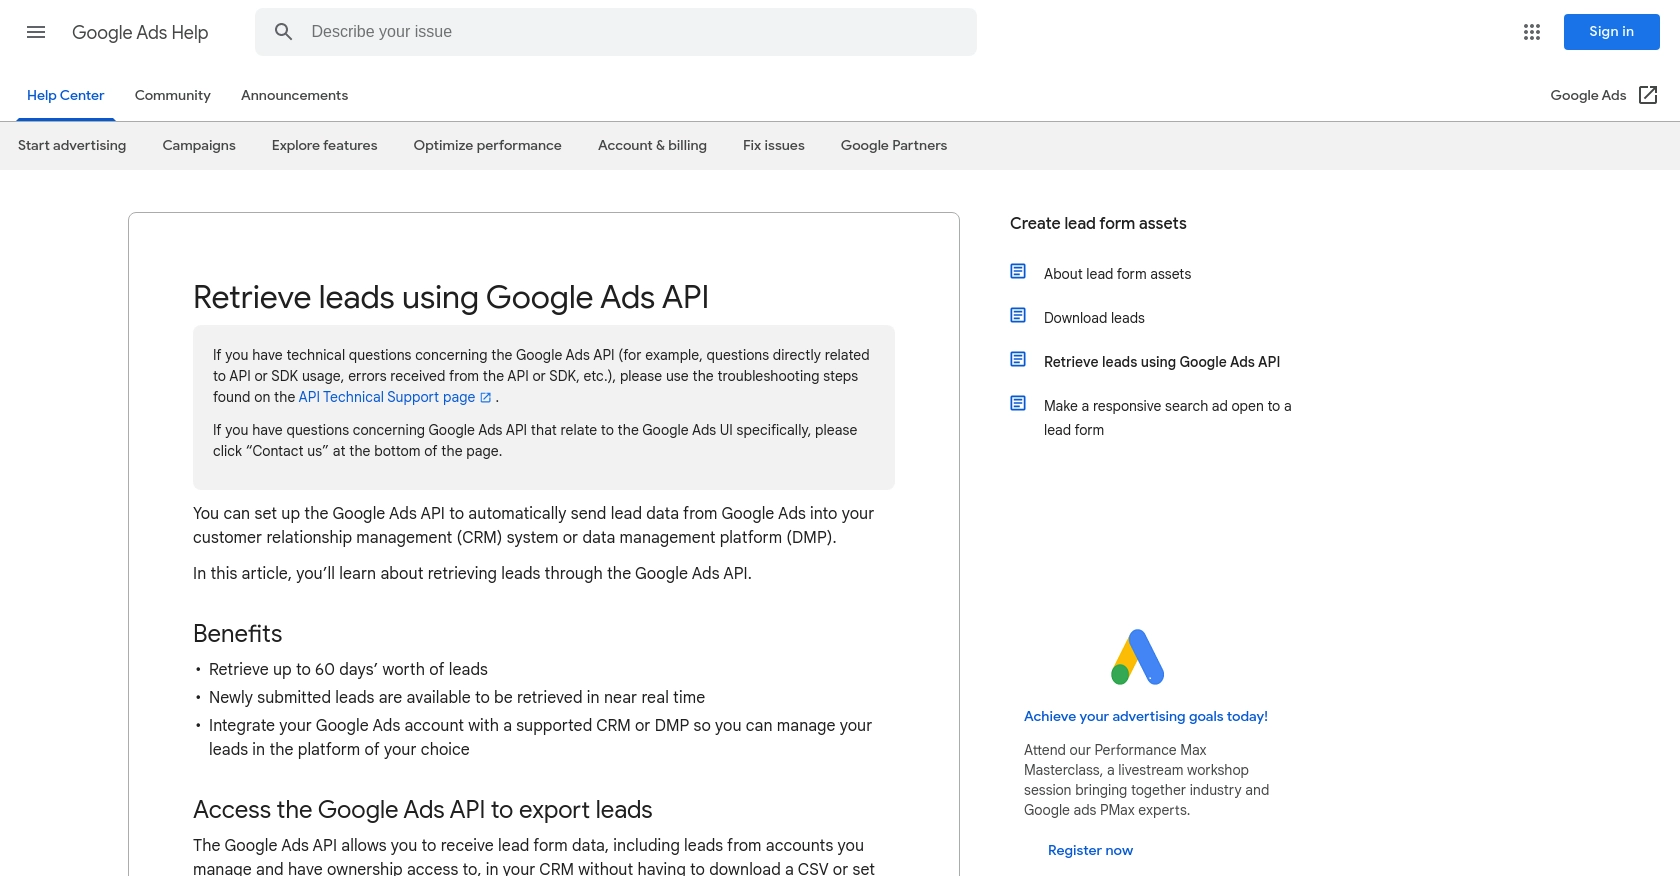Click the Google Ads logo image
Image resolution: width=1680 pixels, height=876 pixels.
(1138, 657)
